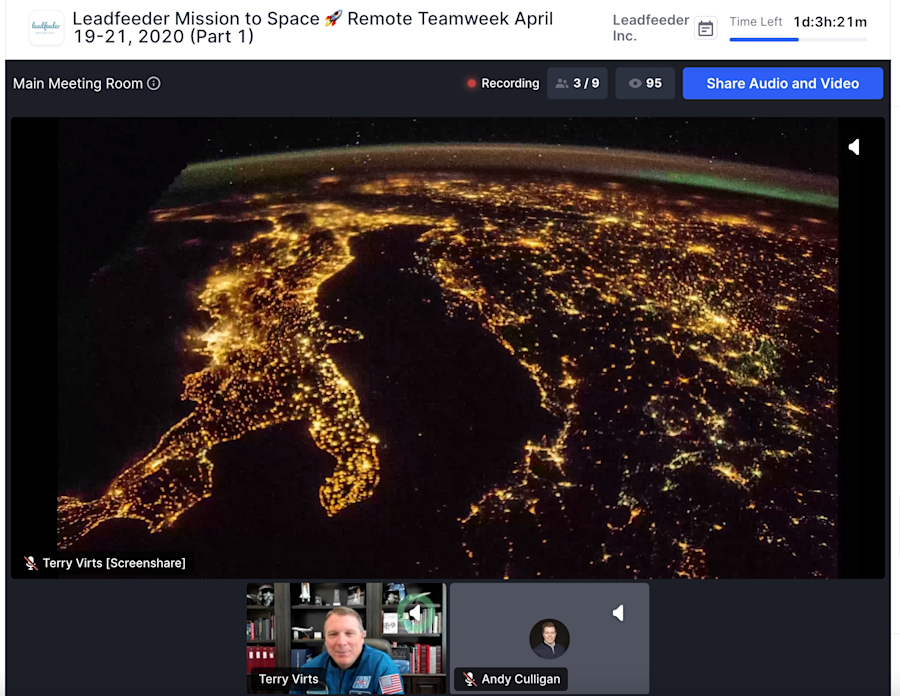Image resolution: width=900 pixels, height=696 pixels.
Task: Toggle the speaker icon on Andy Culligan tile
Action: point(618,612)
